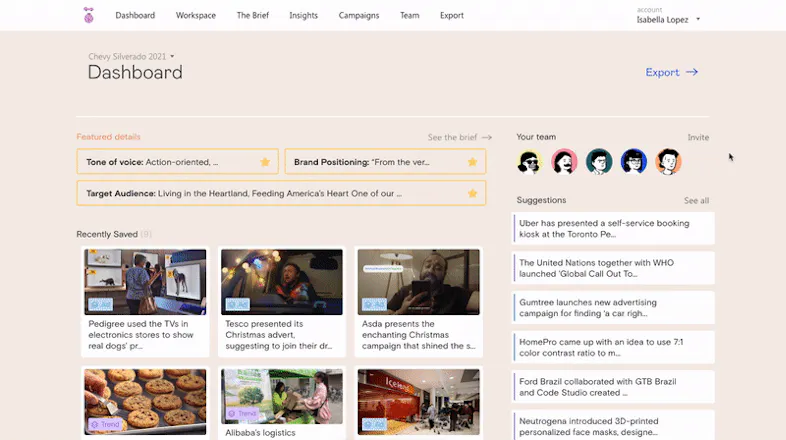Read 'Tesco presented its Christmas advert' caption

[279, 335]
